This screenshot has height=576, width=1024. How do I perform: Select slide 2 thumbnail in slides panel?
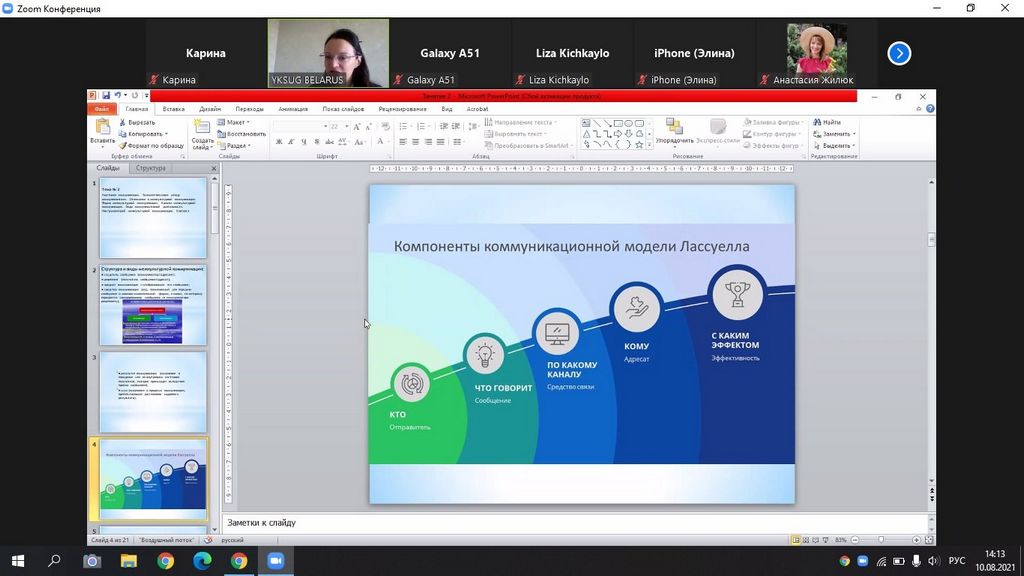coord(153,305)
